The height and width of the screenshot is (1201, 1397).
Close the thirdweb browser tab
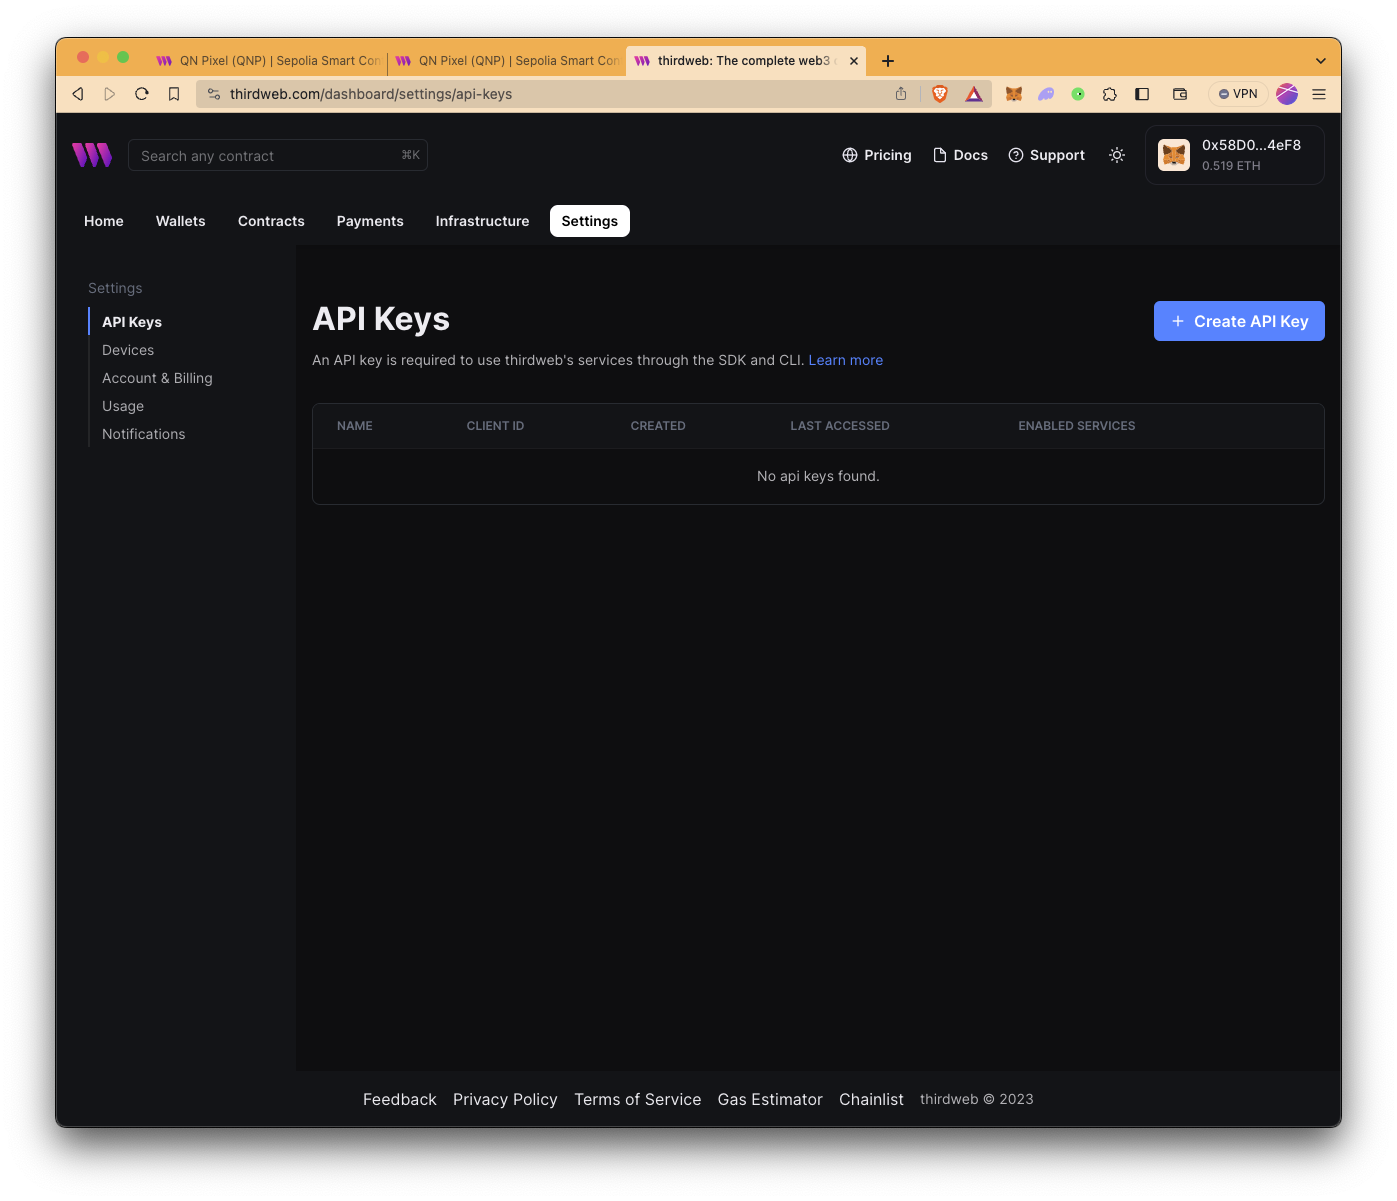click(x=854, y=61)
